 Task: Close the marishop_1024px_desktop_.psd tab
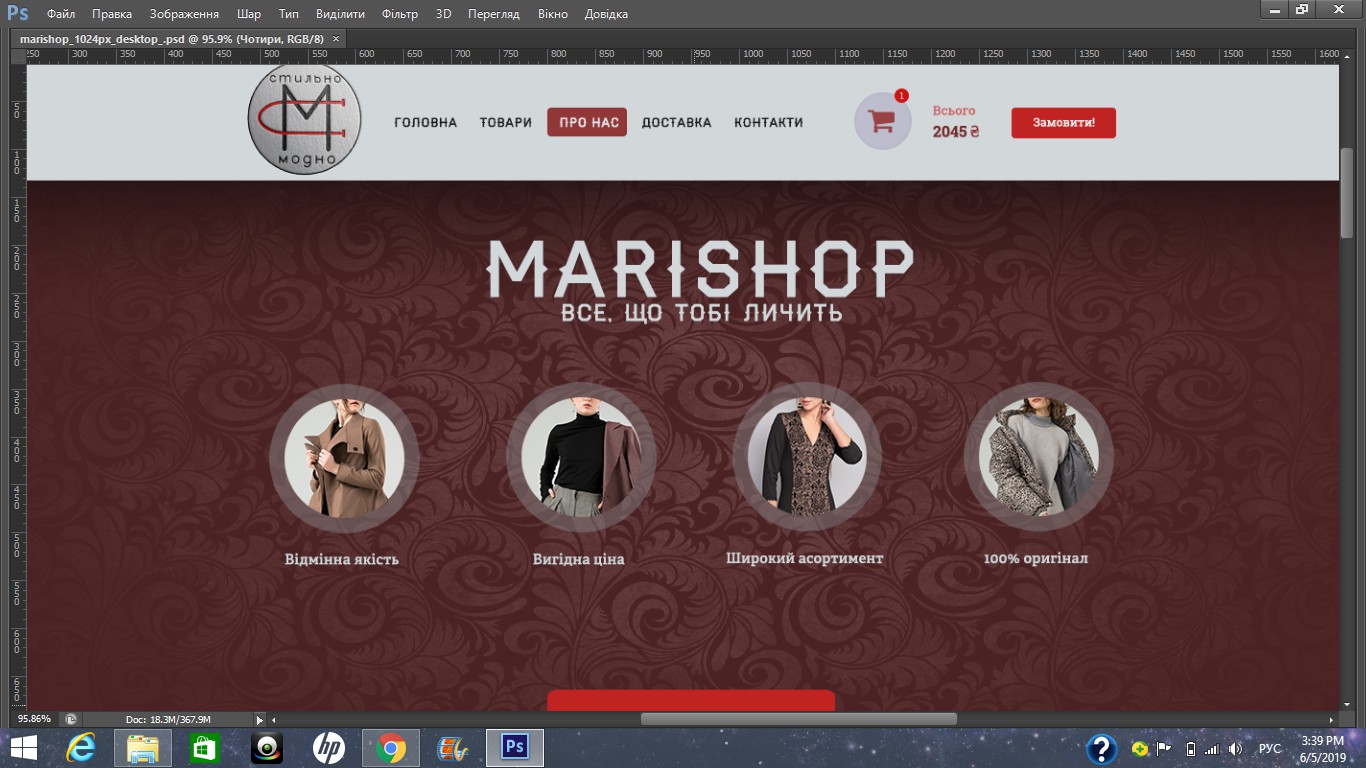pos(336,39)
